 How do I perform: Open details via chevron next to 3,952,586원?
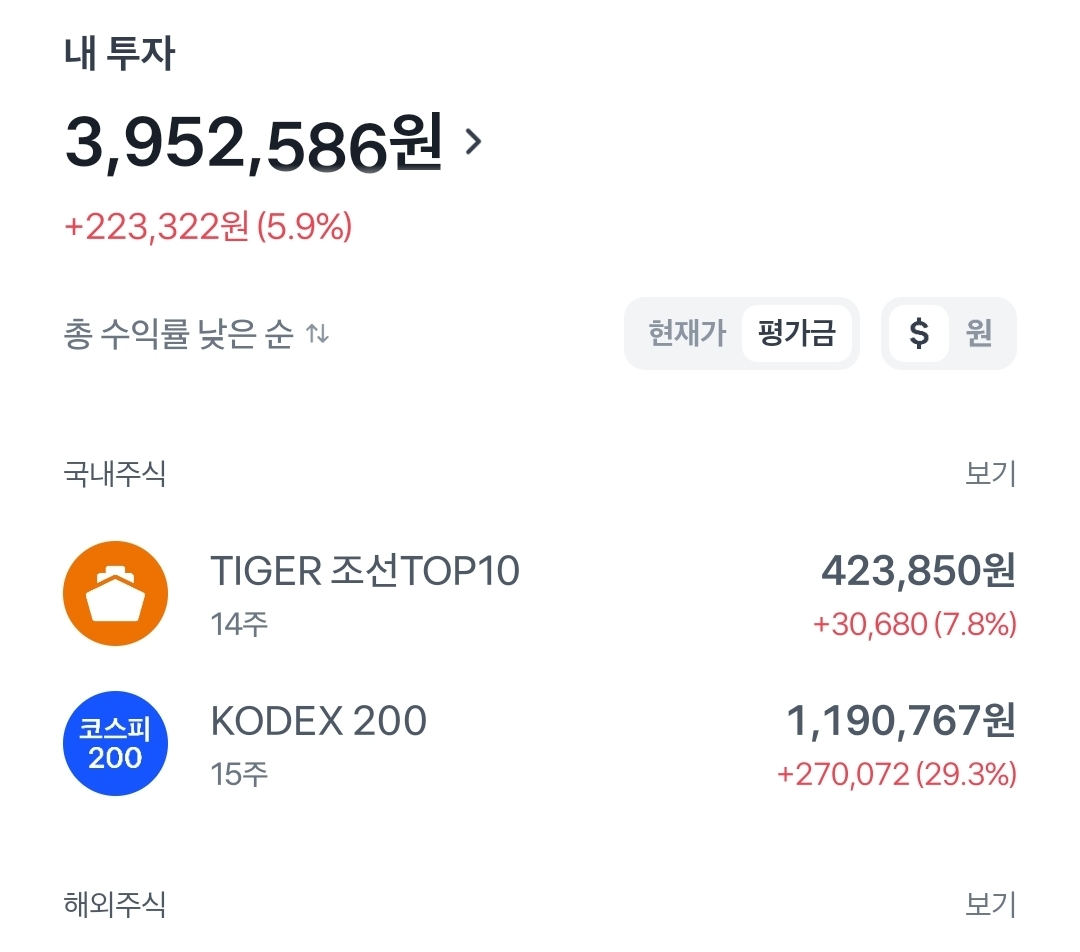(474, 142)
